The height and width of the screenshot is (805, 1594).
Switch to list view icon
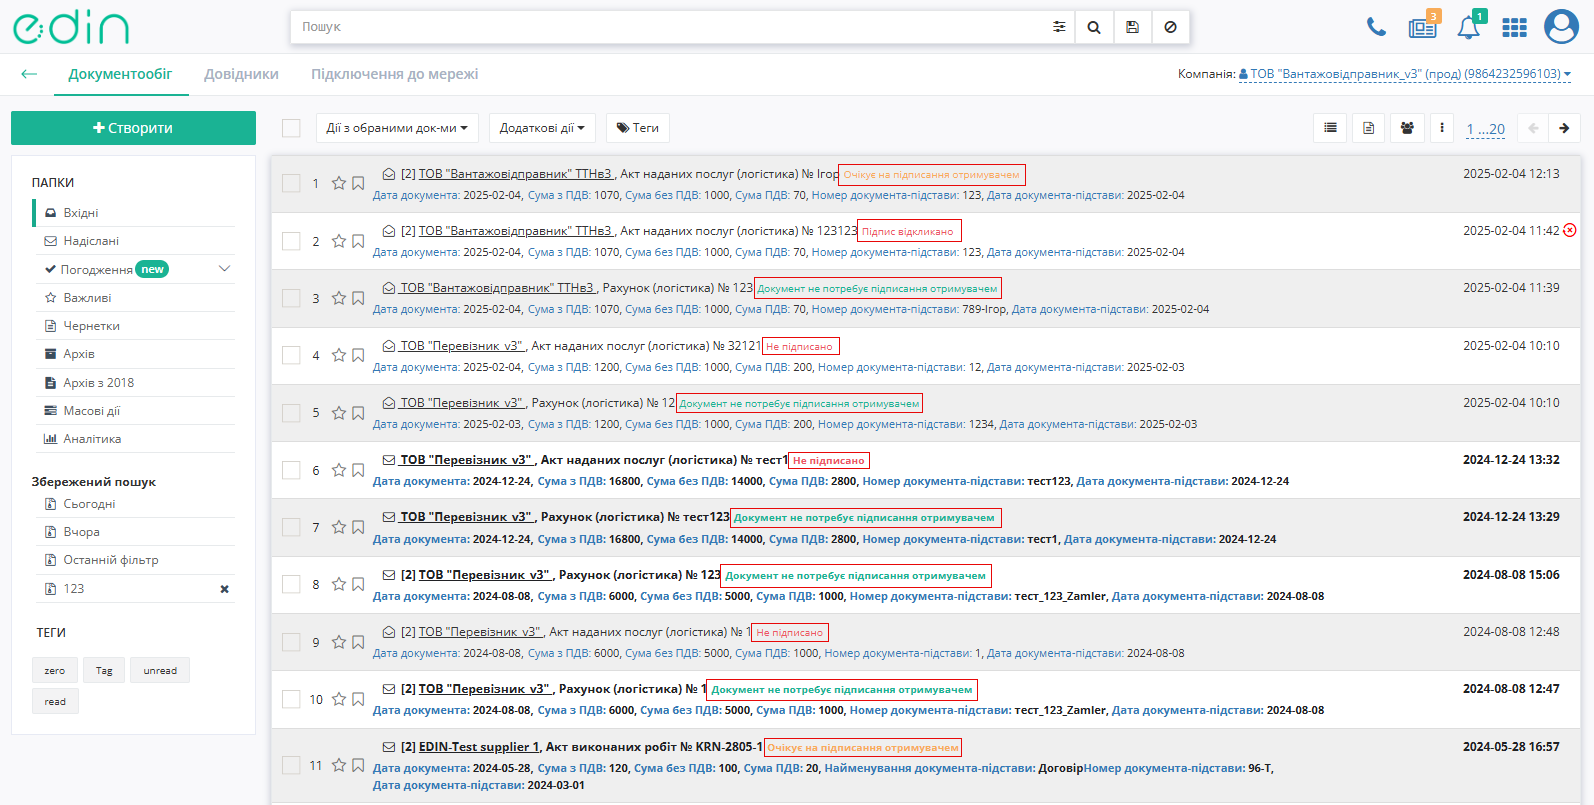coord(1330,128)
